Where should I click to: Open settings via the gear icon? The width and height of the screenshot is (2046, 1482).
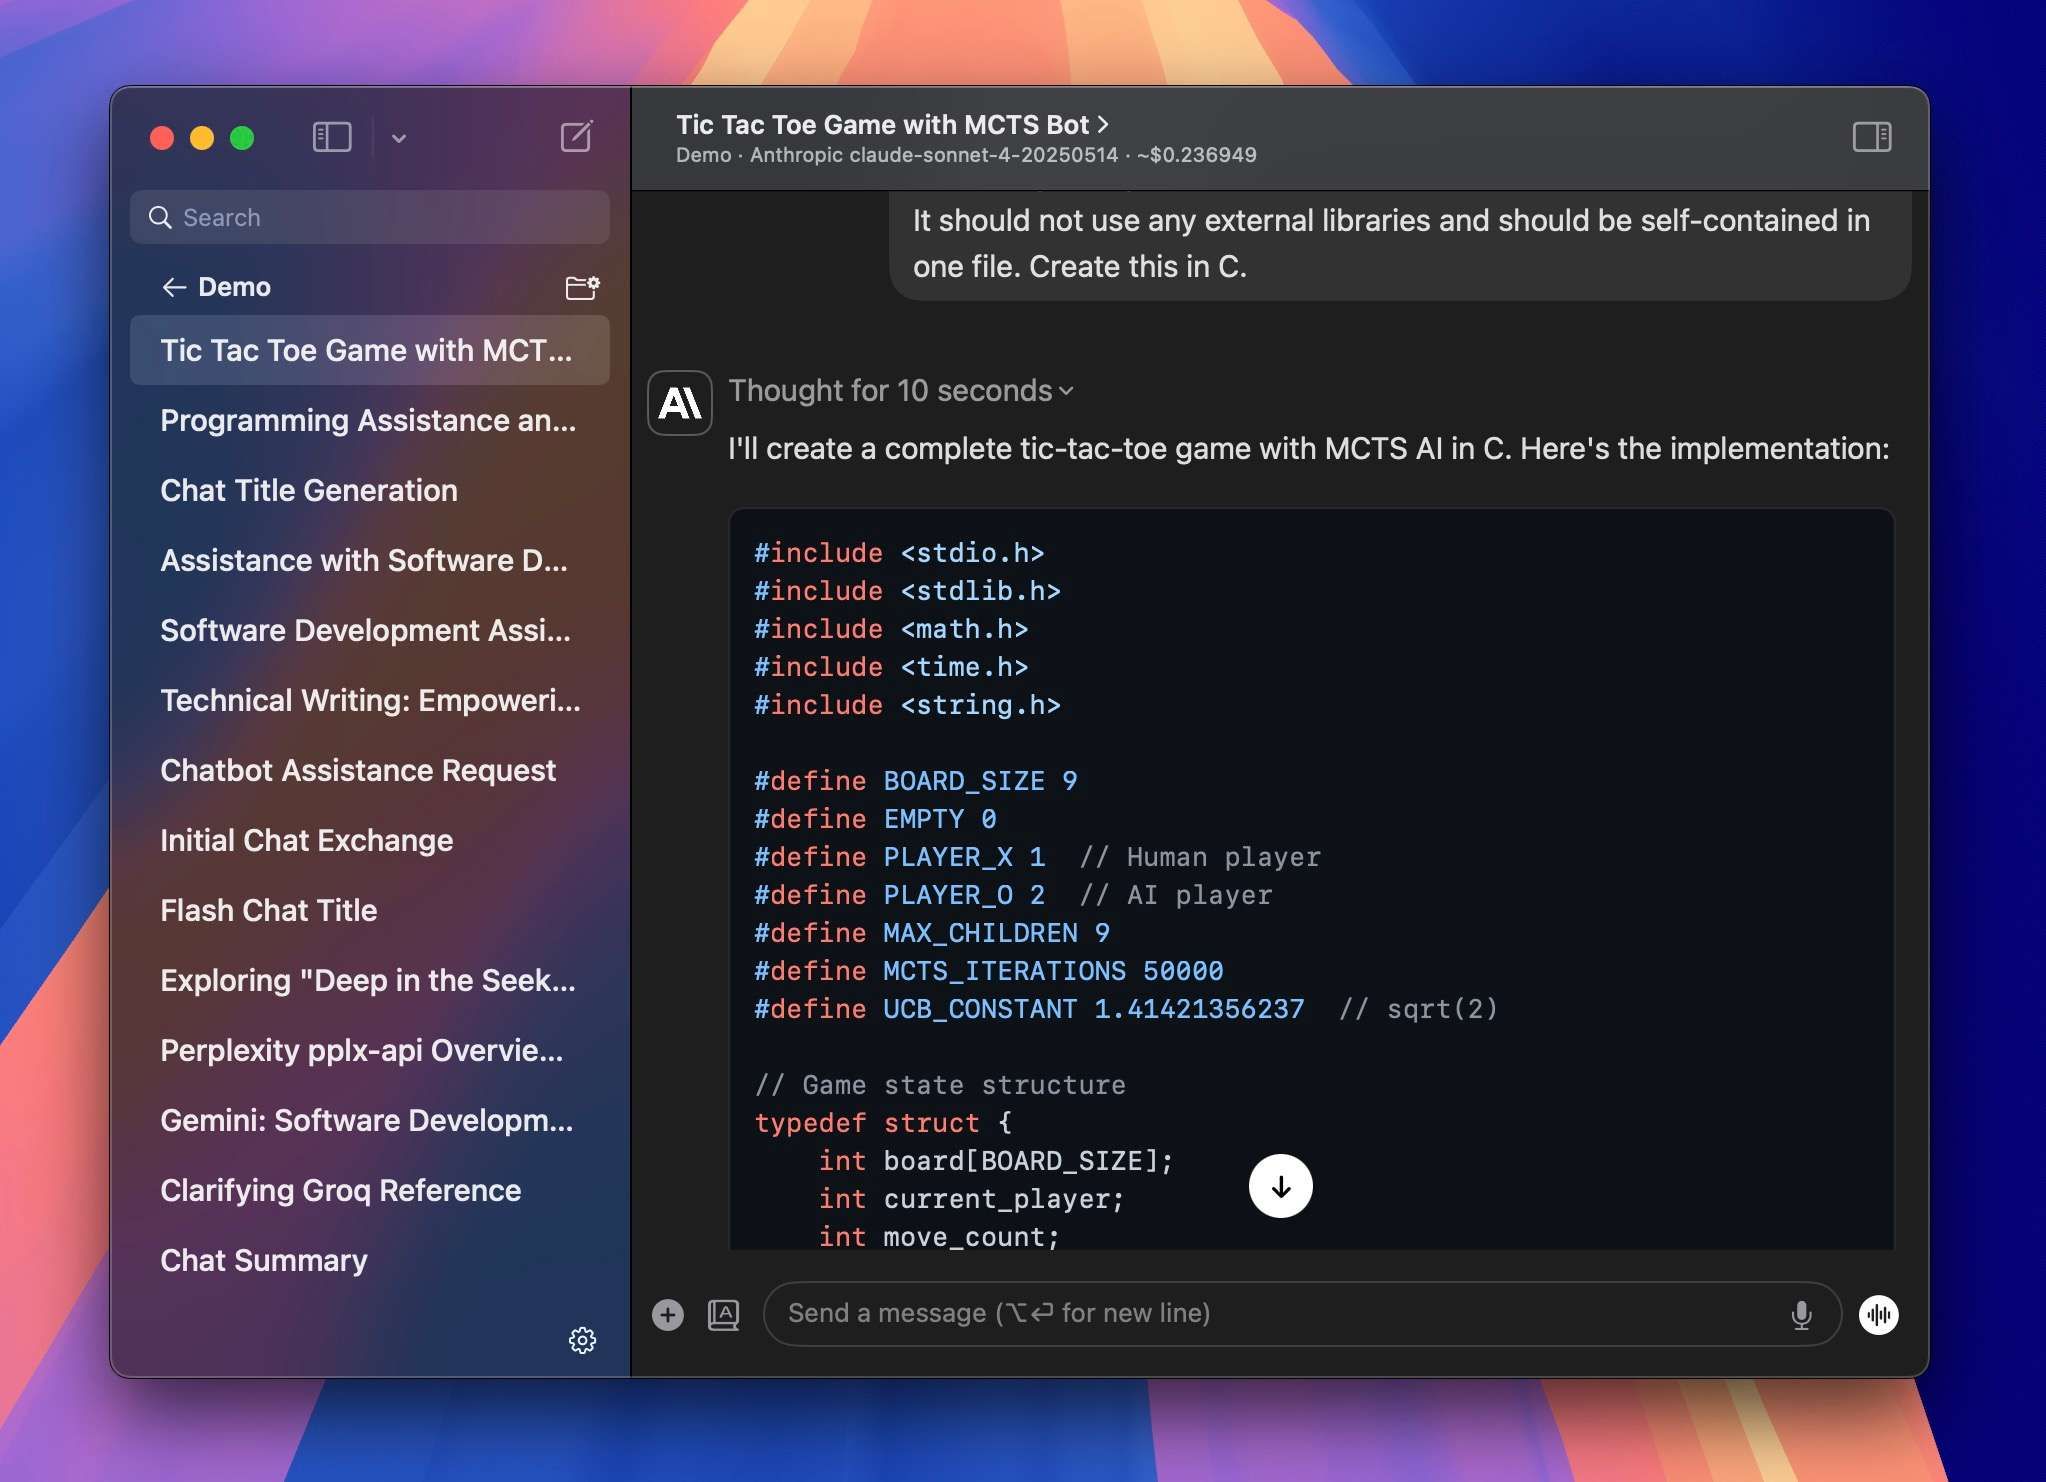point(583,1340)
